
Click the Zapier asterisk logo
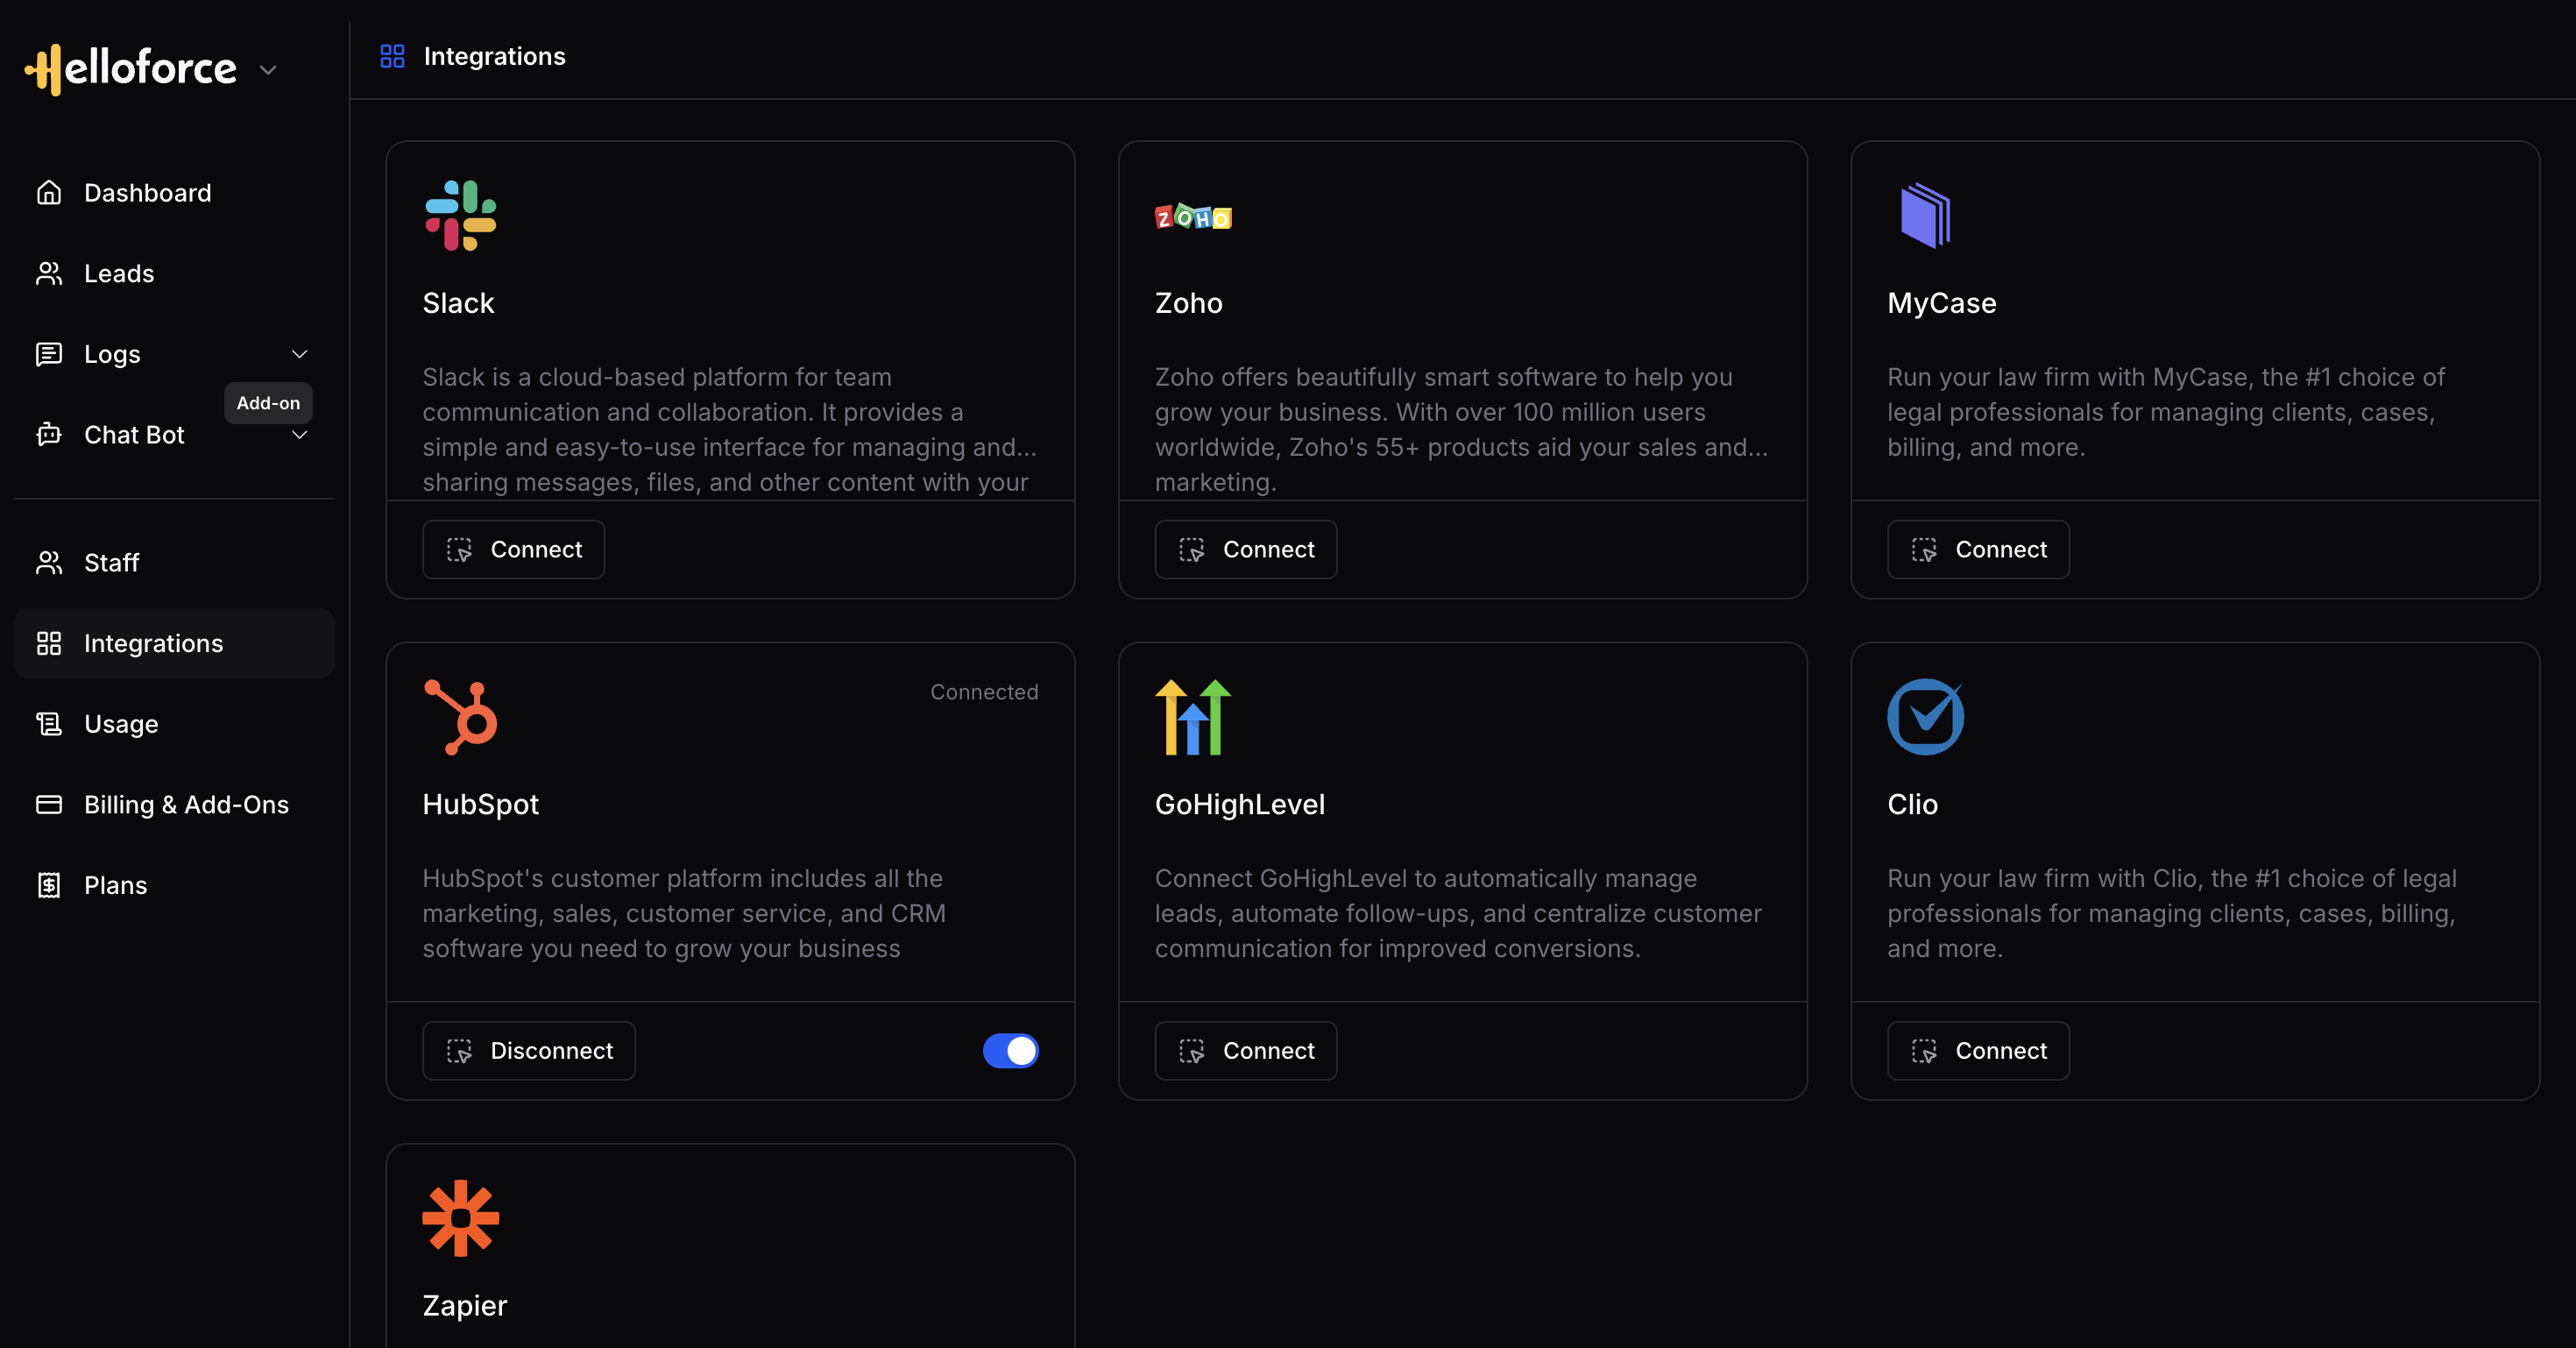460,1218
